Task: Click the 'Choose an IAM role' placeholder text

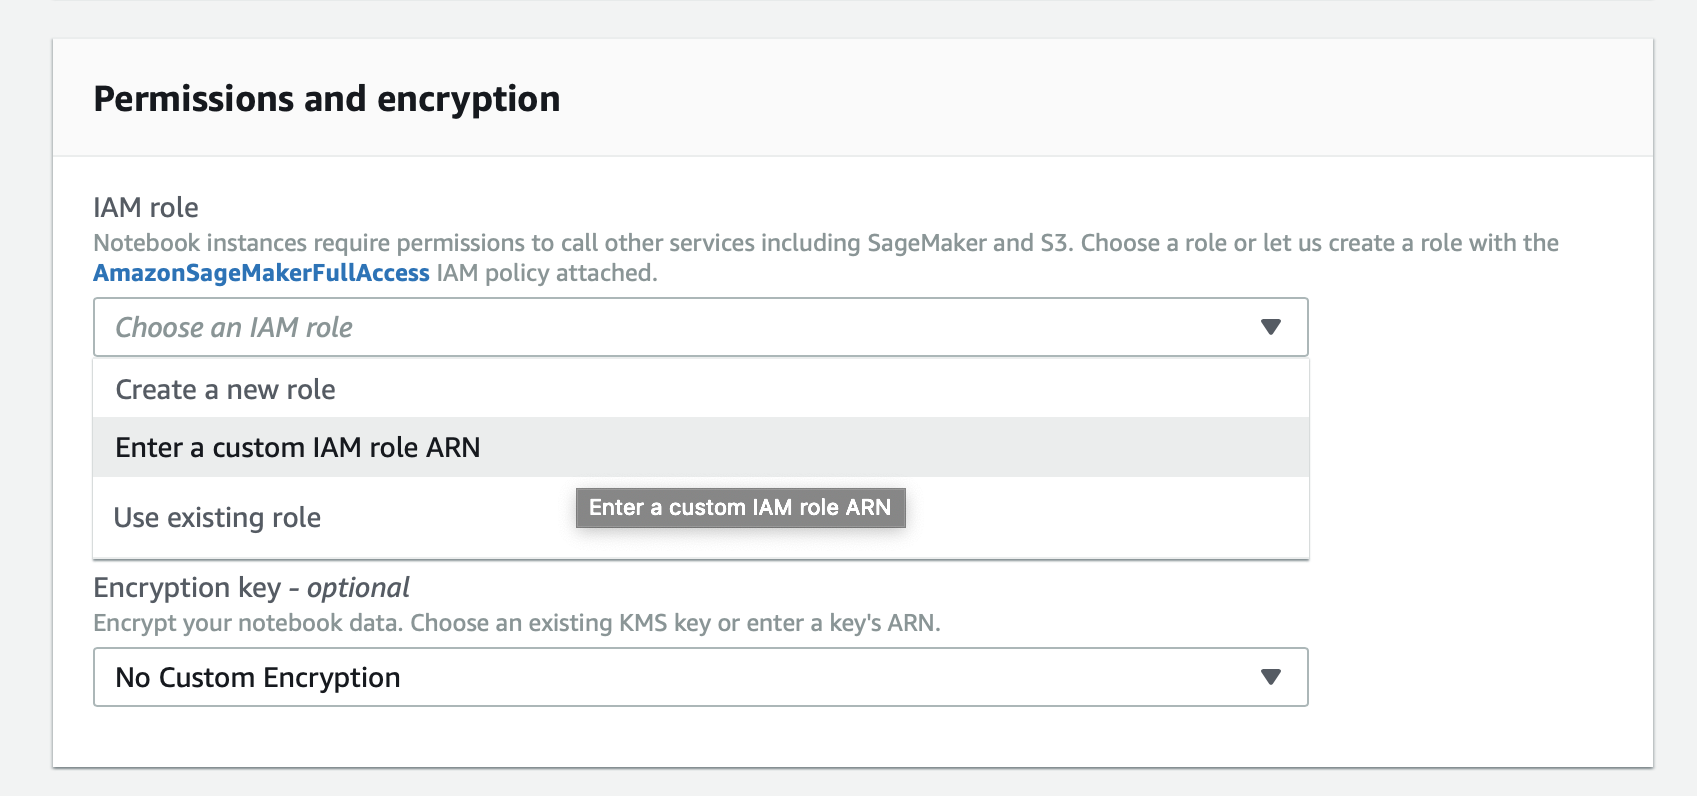Action: (x=234, y=327)
